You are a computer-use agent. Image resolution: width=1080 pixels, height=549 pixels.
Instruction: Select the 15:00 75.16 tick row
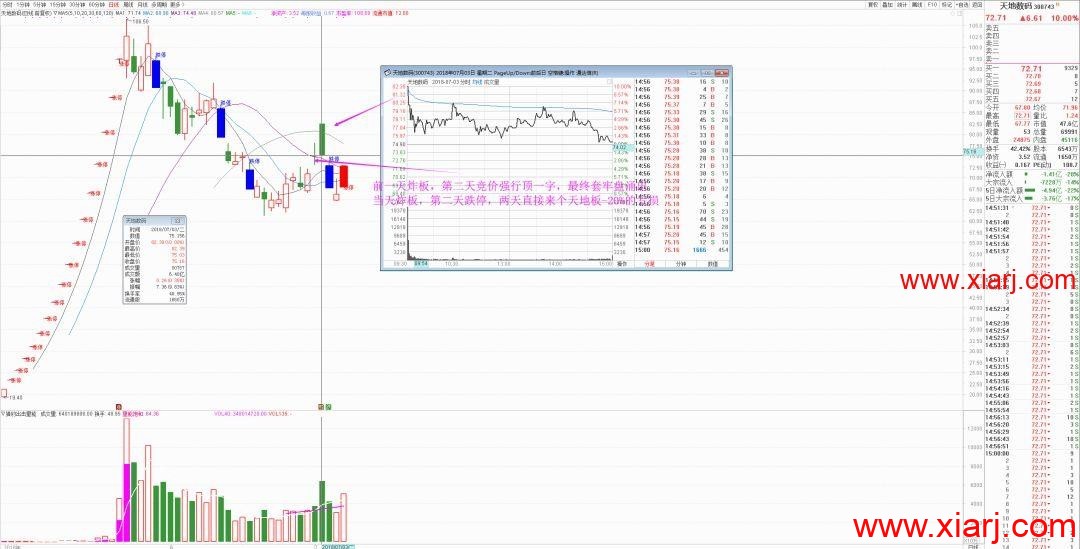pos(683,250)
